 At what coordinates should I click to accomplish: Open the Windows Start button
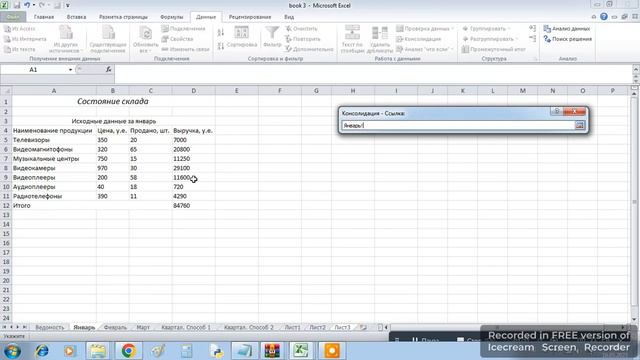pyautogui.click(x=12, y=351)
